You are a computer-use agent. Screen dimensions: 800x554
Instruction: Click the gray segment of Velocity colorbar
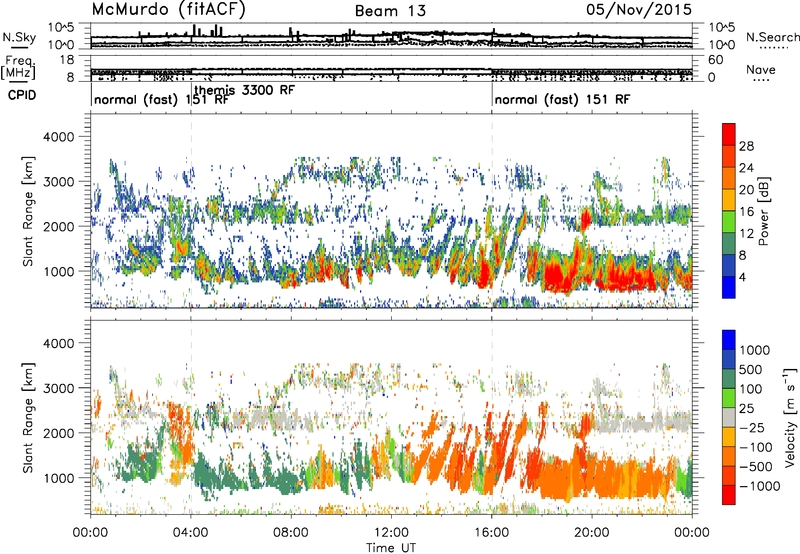point(729,417)
